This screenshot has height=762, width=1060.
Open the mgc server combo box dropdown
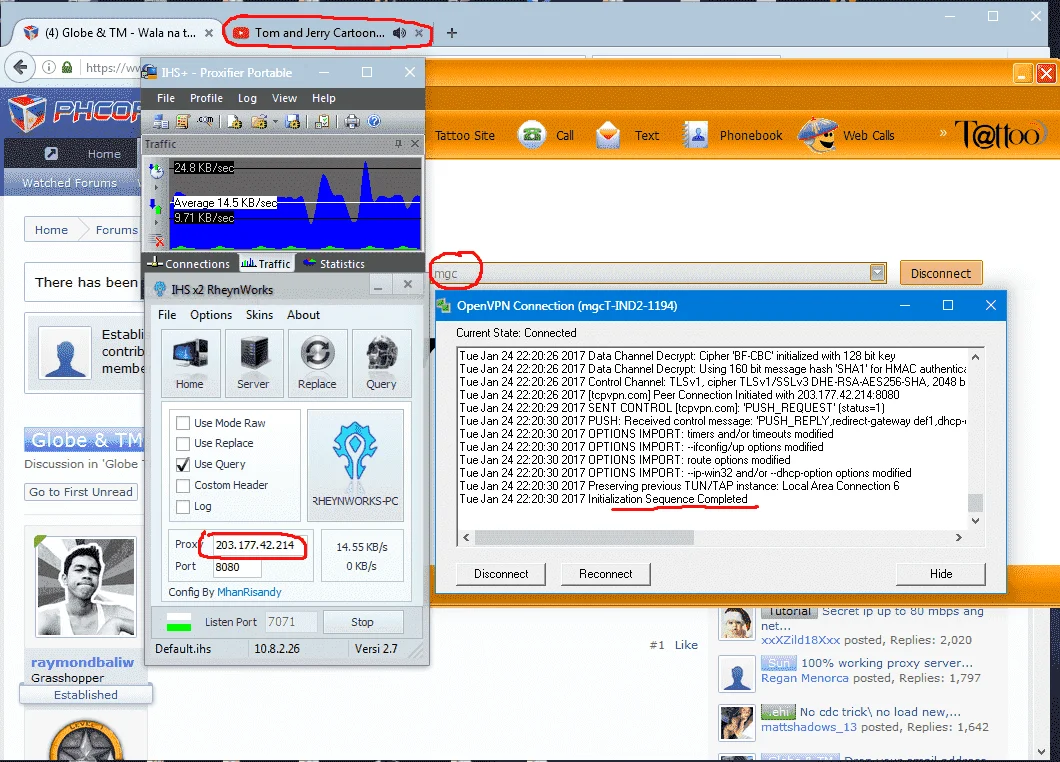pos(877,273)
